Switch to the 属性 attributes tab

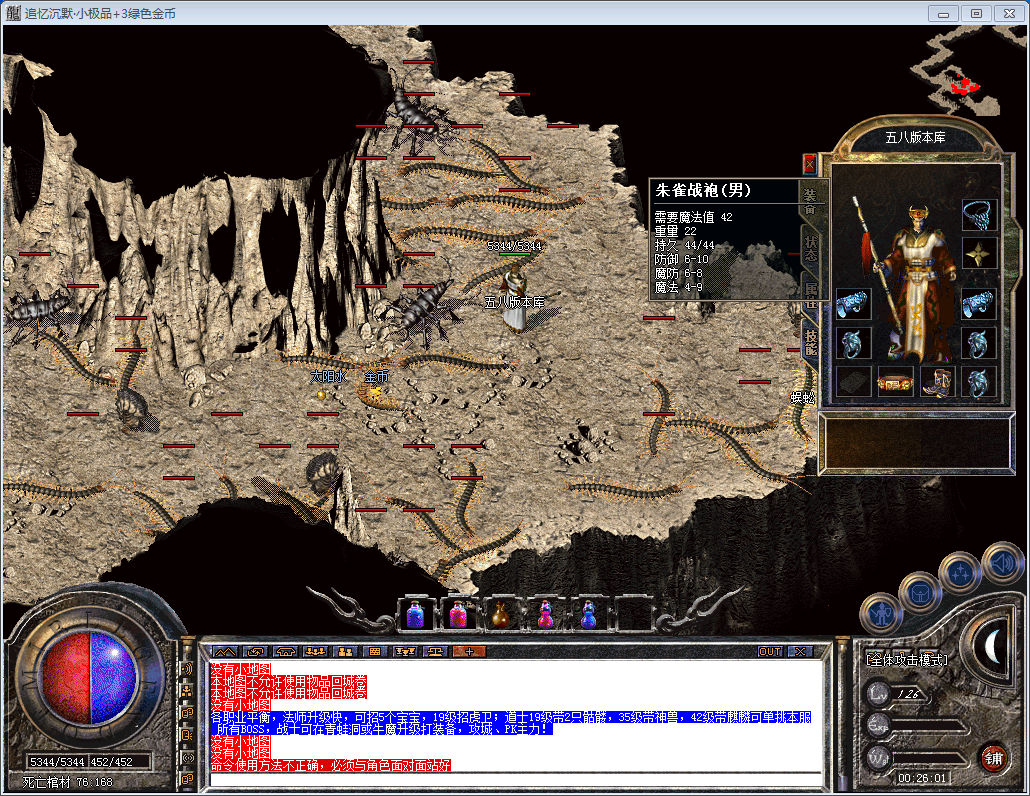tap(811, 294)
